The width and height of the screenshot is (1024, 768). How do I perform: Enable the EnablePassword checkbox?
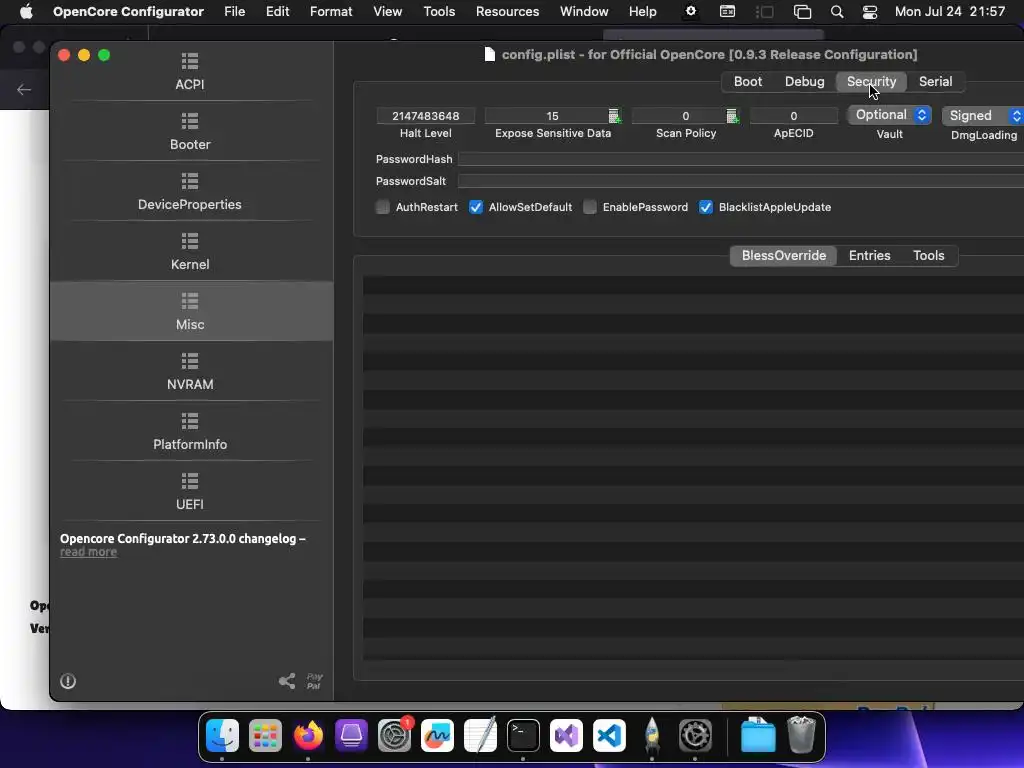(590, 207)
